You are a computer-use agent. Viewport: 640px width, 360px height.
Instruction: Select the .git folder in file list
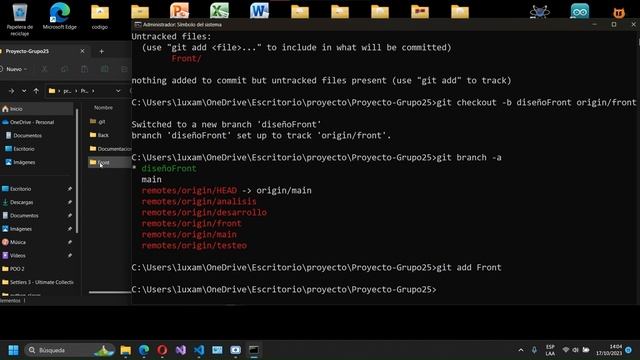tap(101, 122)
